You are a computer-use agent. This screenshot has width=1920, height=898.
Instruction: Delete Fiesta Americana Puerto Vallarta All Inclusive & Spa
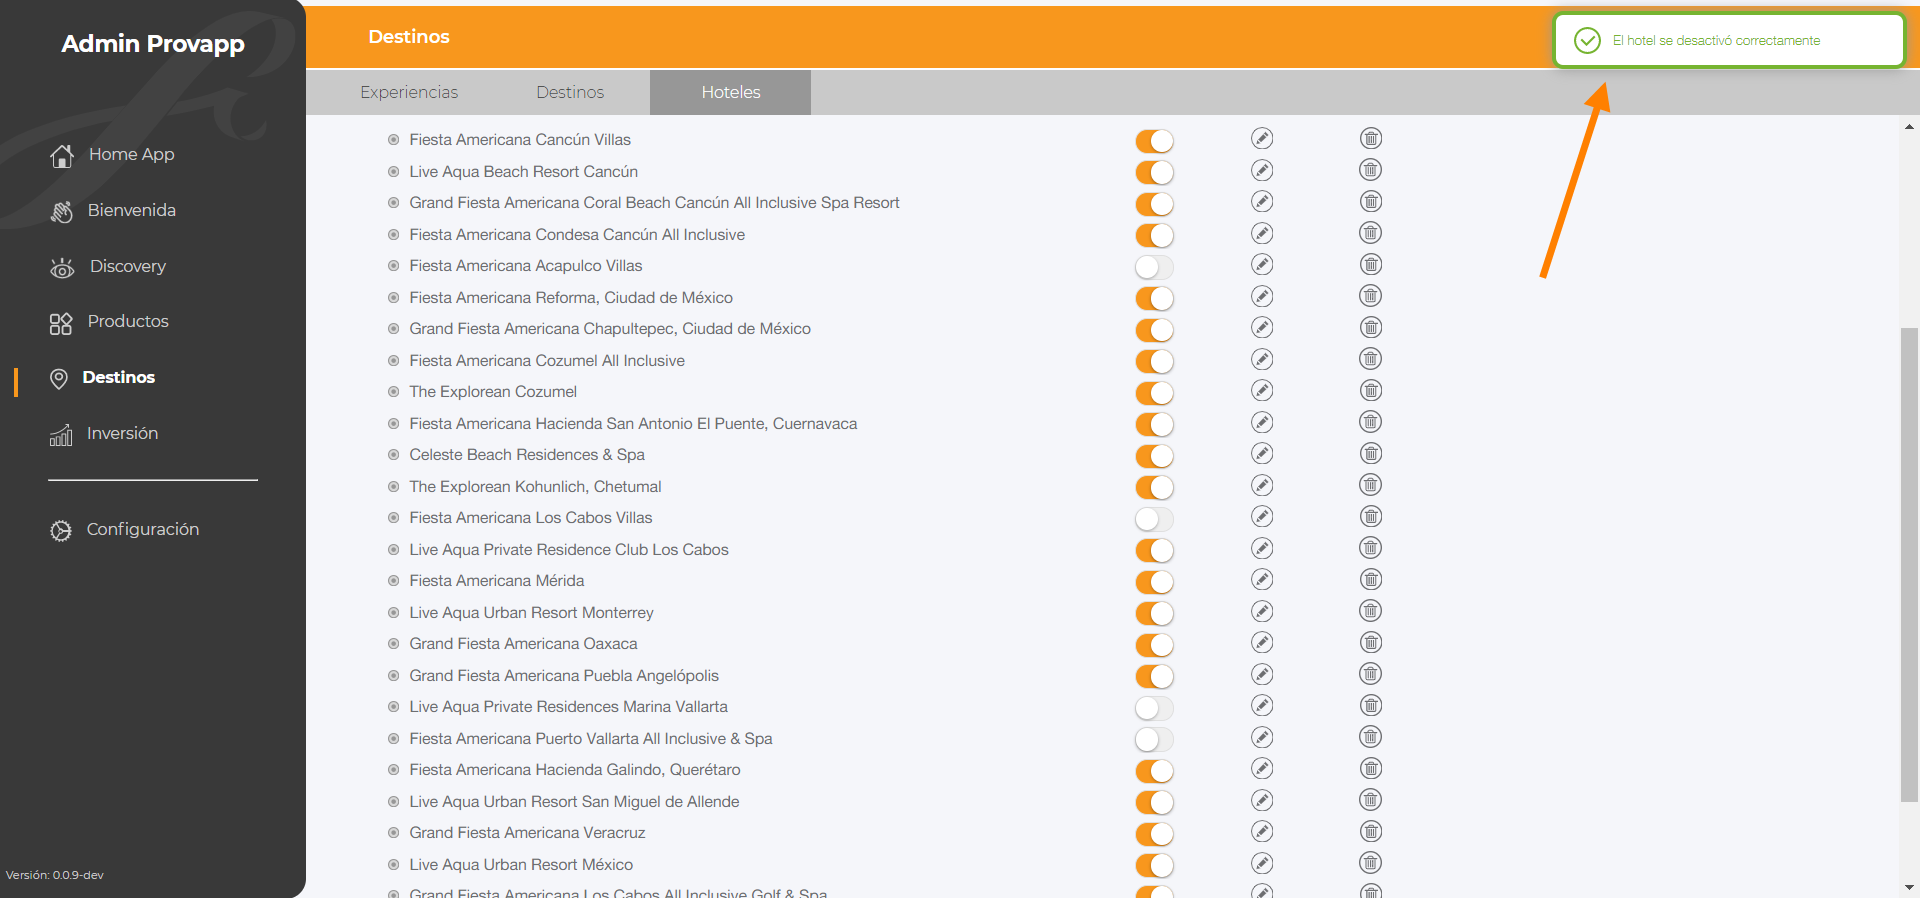[x=1371, y=737]
